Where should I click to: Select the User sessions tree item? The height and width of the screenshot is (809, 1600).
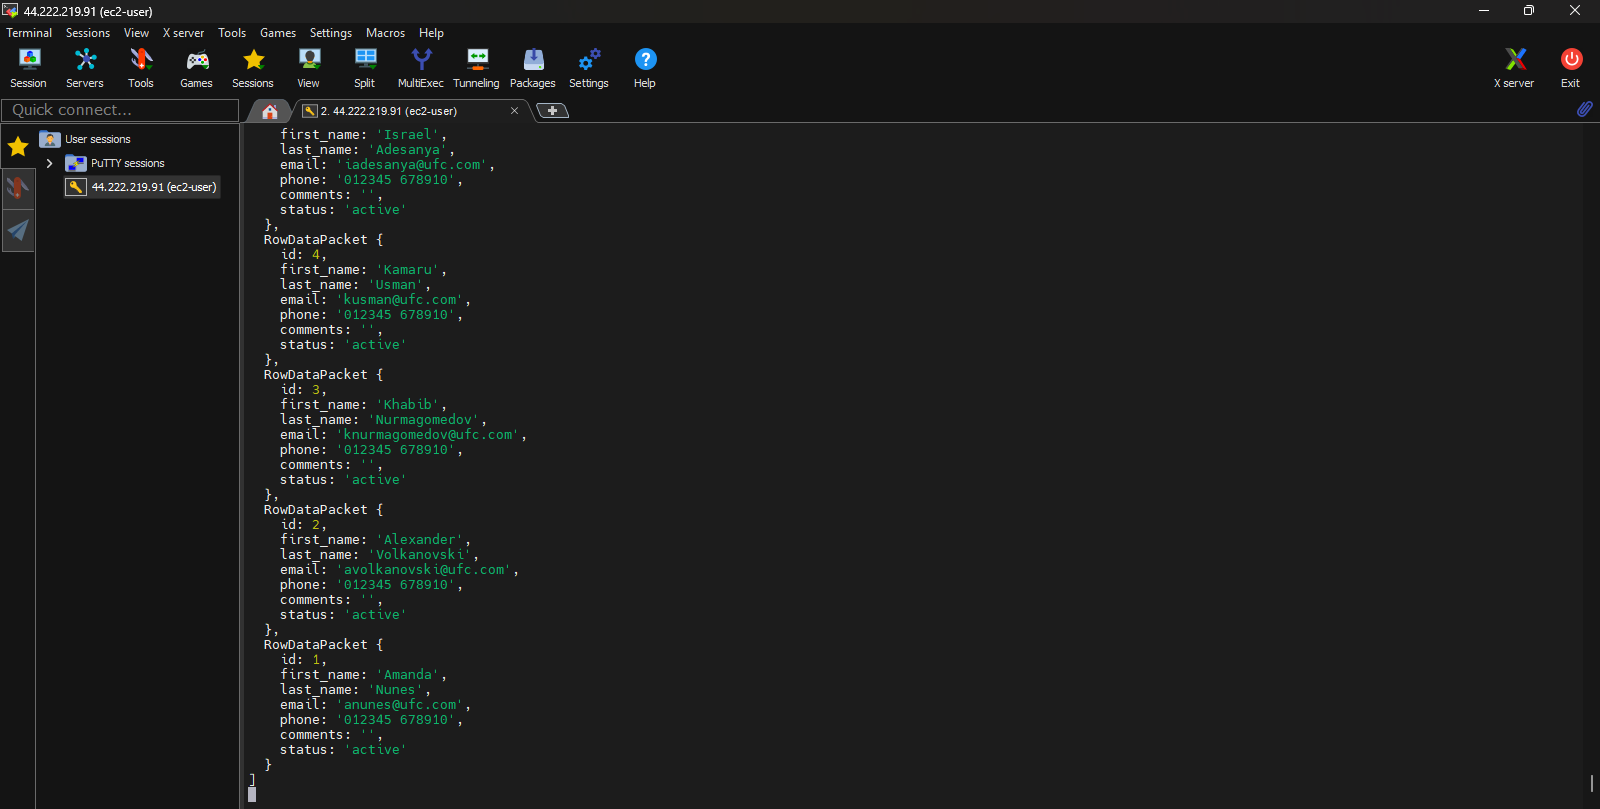coord(86,139)
